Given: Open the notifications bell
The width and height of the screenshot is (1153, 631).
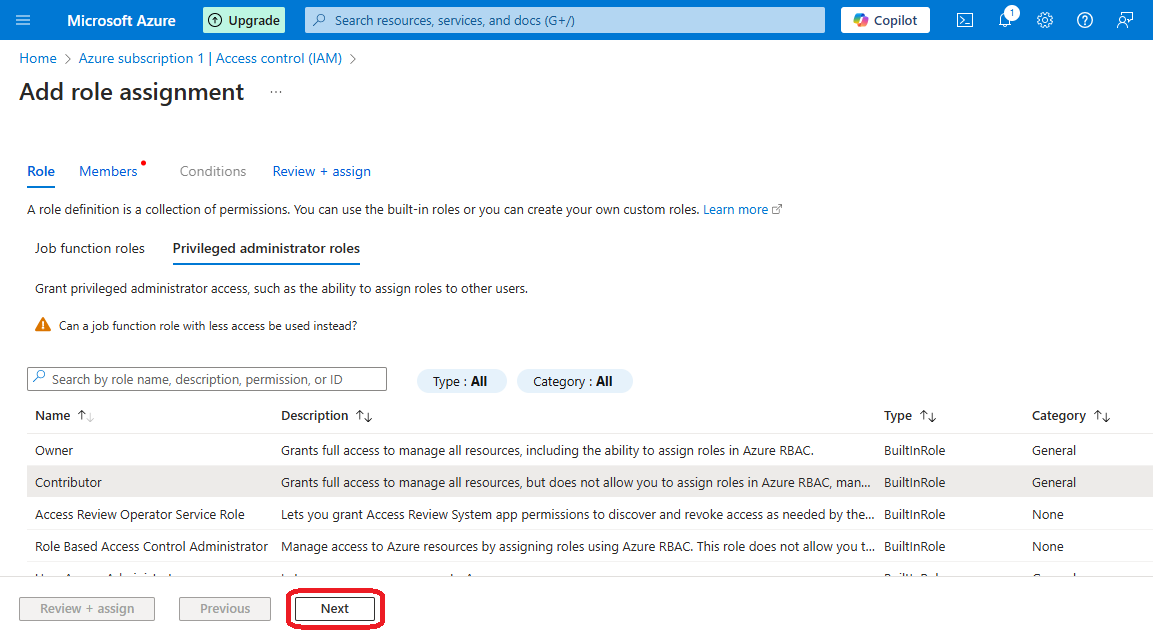Looking at the screenshot, I should click(1005, 20).
